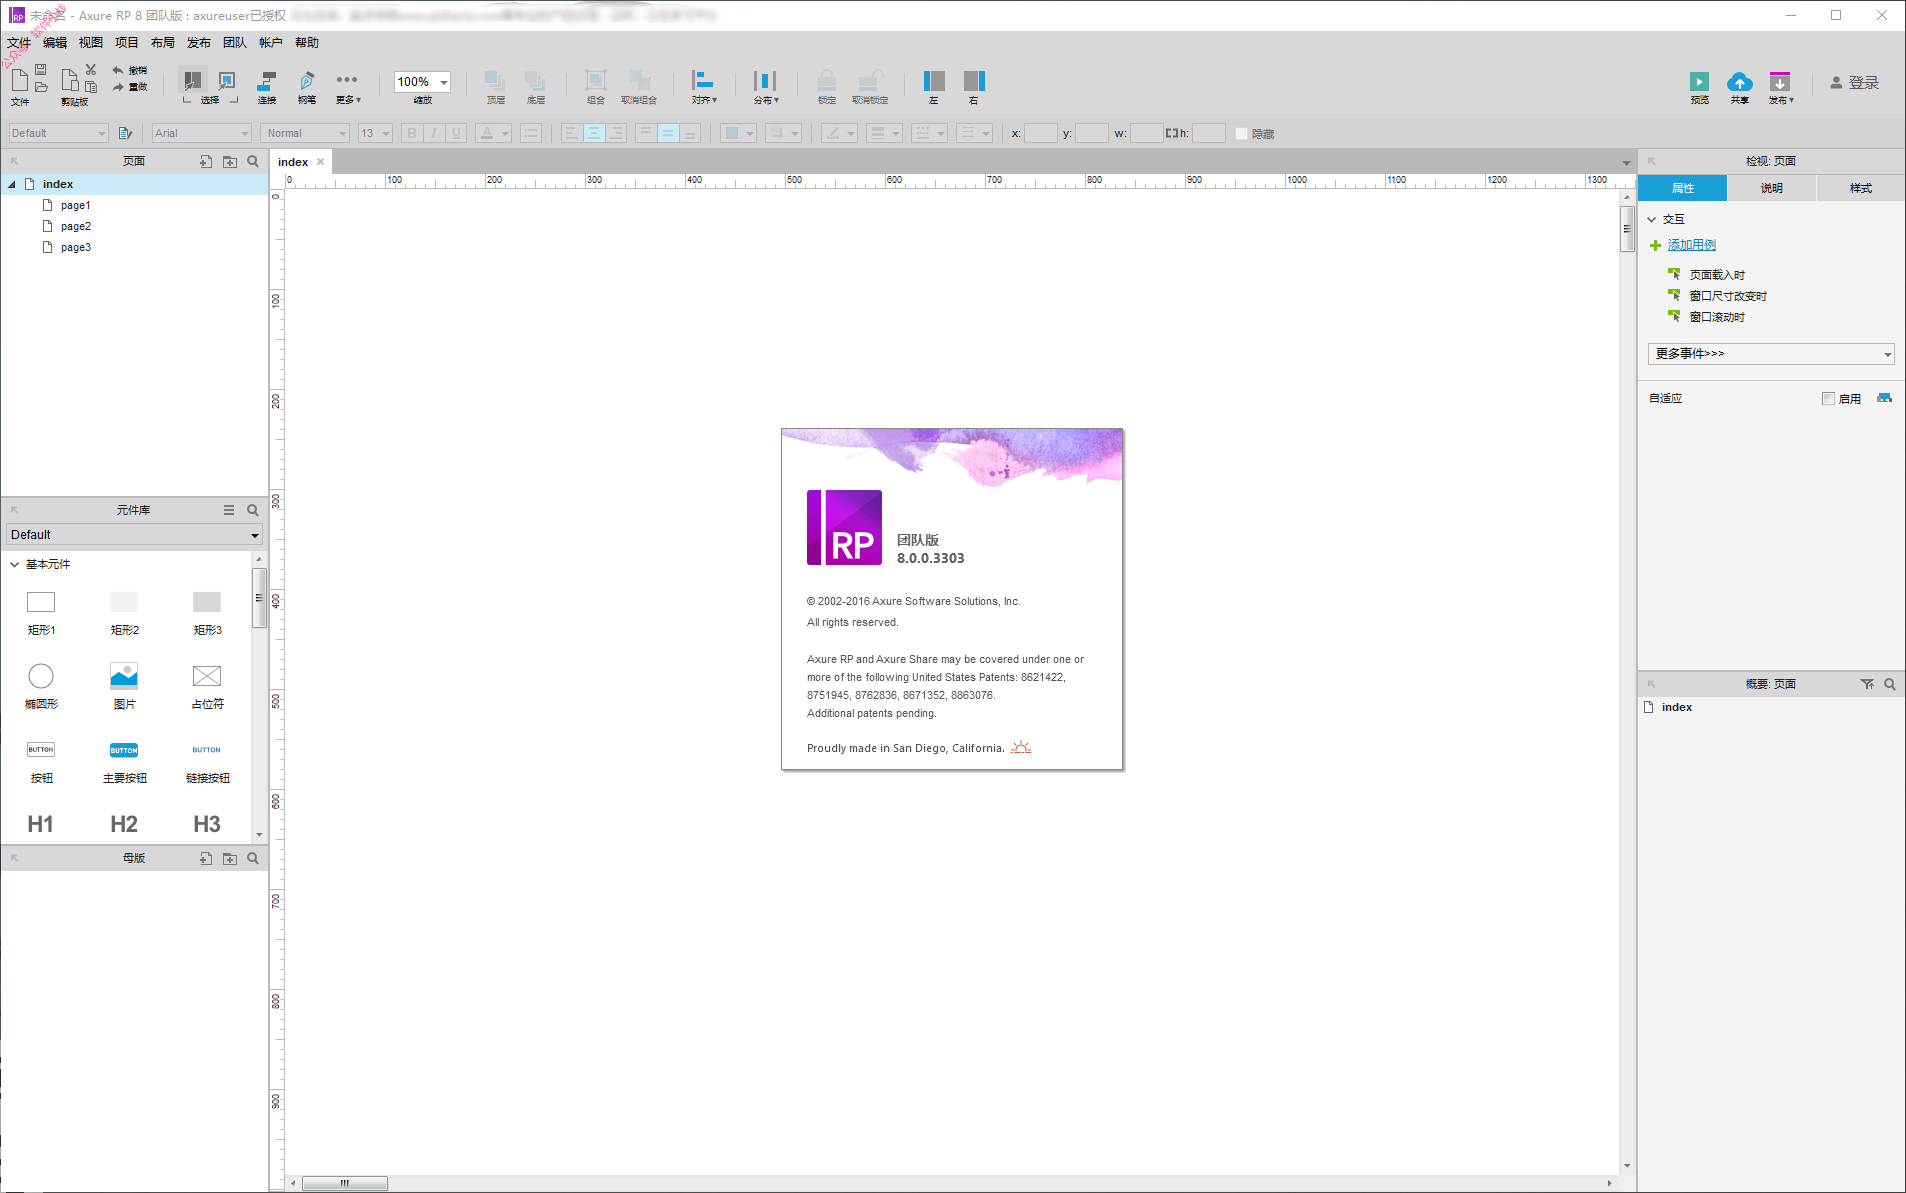Screen dimensions: 1906x1193
Task: Open the Default style dropdown in format bar
Action: click(x=58, y=133)
